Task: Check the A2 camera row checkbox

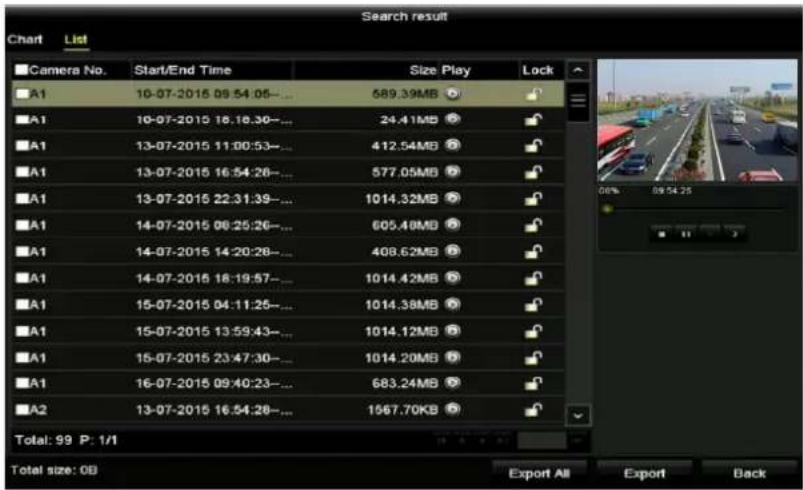Action: pos(22,410)
